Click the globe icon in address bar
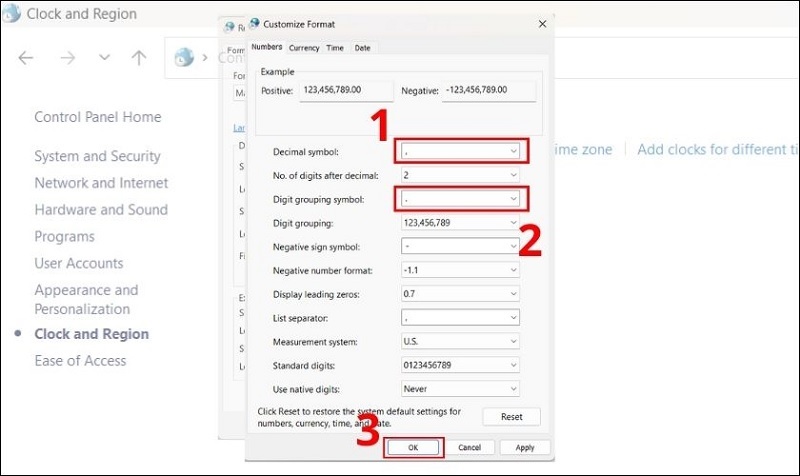 coord(184,57)
